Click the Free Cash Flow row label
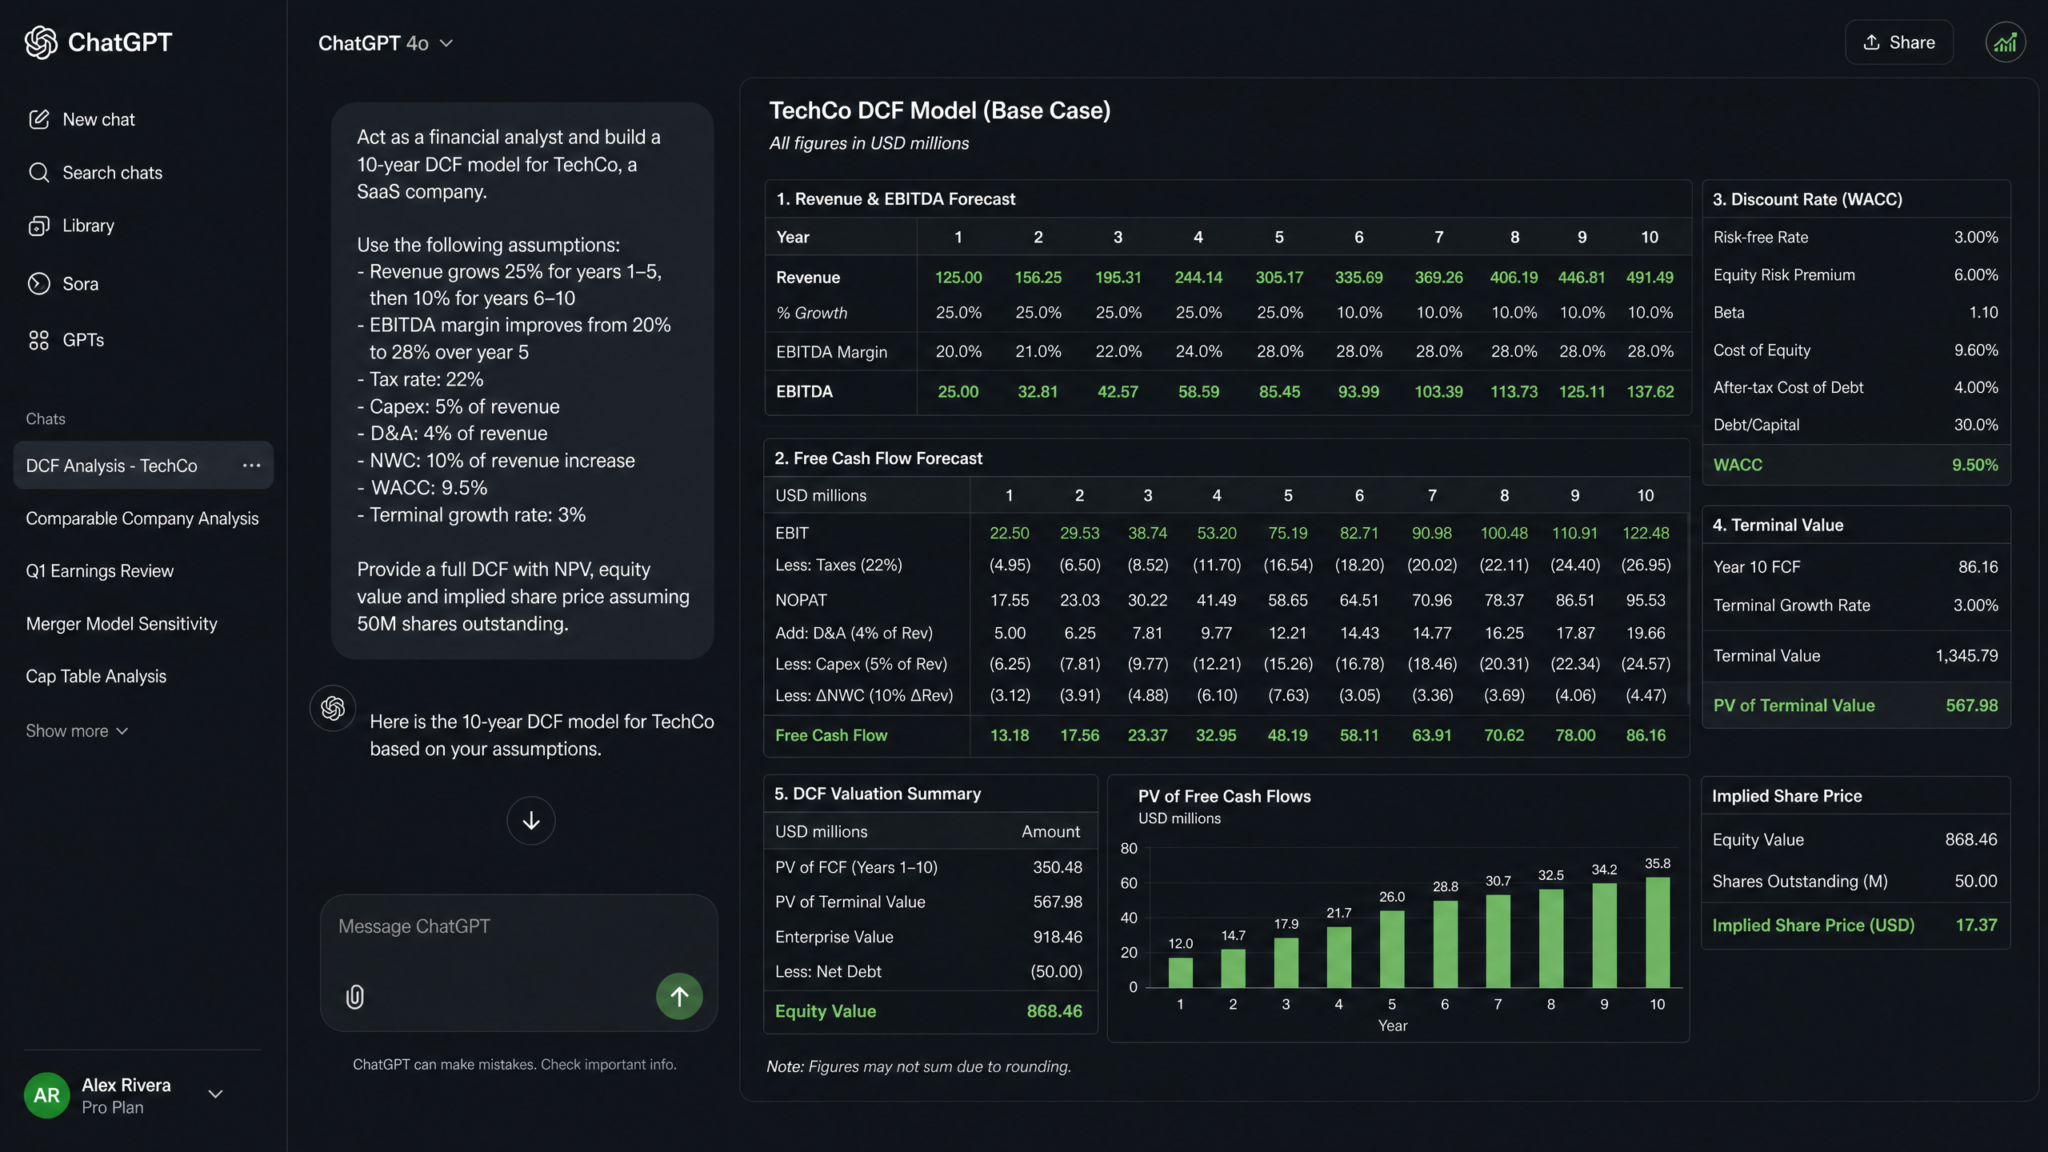The image size is (2048, 1152). 831,735
